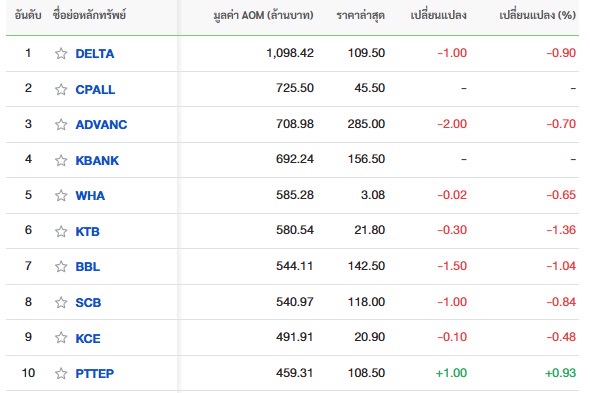This screenshot has height=393, width=590.
Task: Favorite PTTEP using its star icon
Action: [61, 373]
